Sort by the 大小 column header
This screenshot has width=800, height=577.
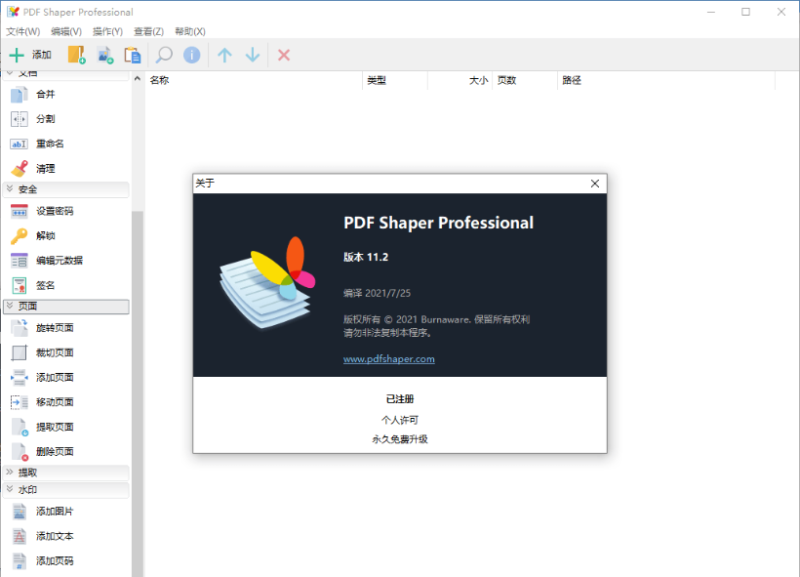point(460,81)
